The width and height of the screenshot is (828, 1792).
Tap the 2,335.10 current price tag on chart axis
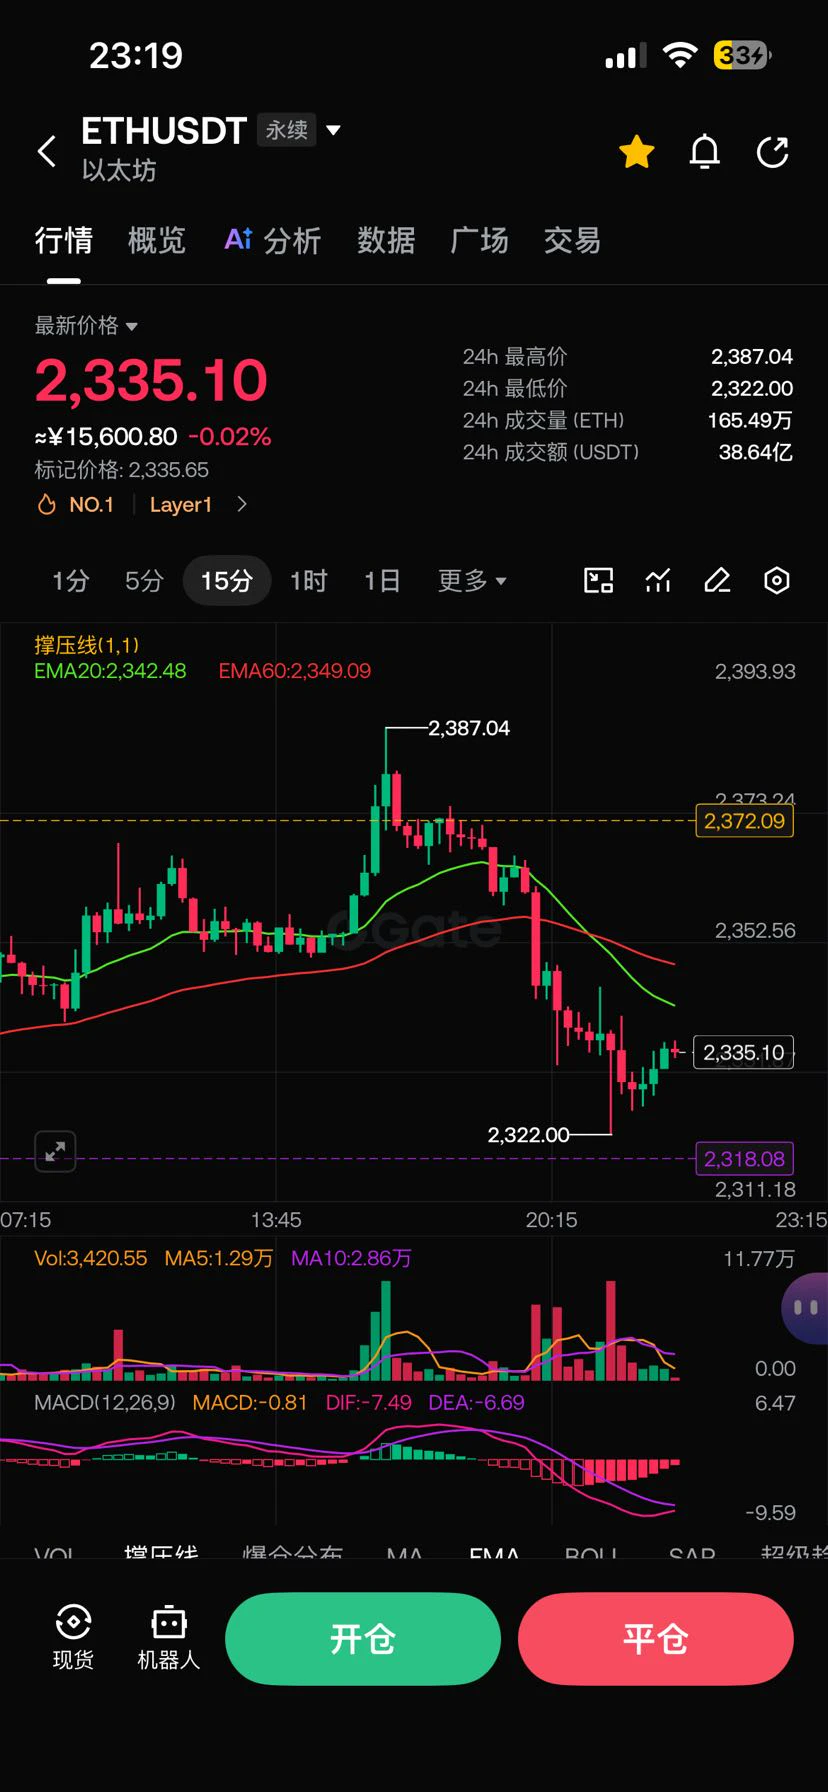click(743, 1052)
